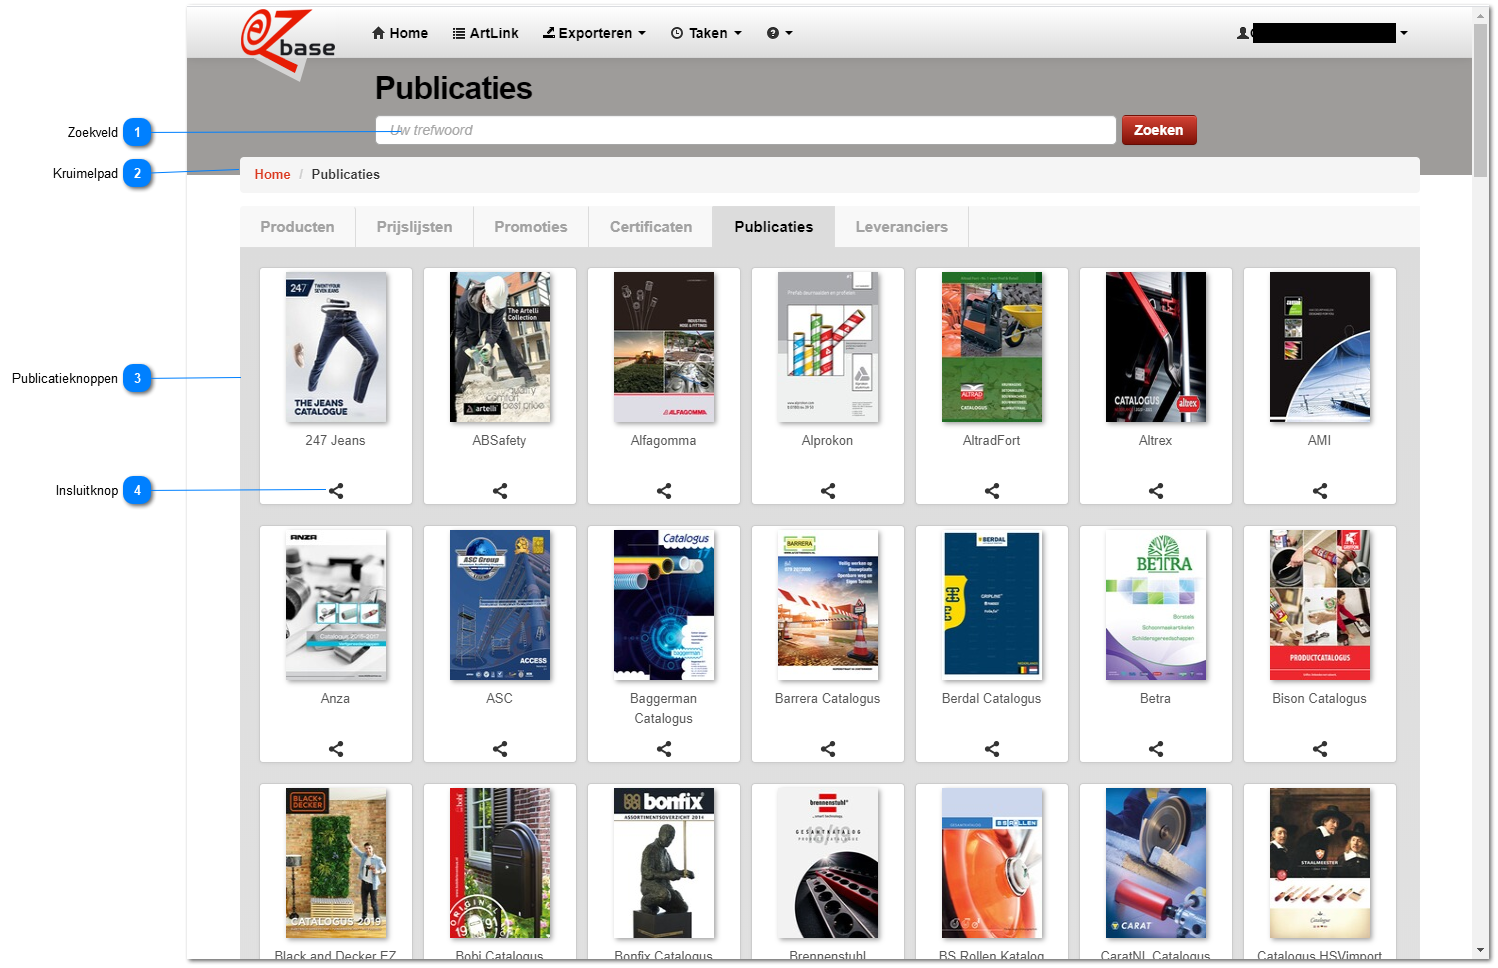
Task: Switch to the Prijslijsten tab
Action: (415, 227)
